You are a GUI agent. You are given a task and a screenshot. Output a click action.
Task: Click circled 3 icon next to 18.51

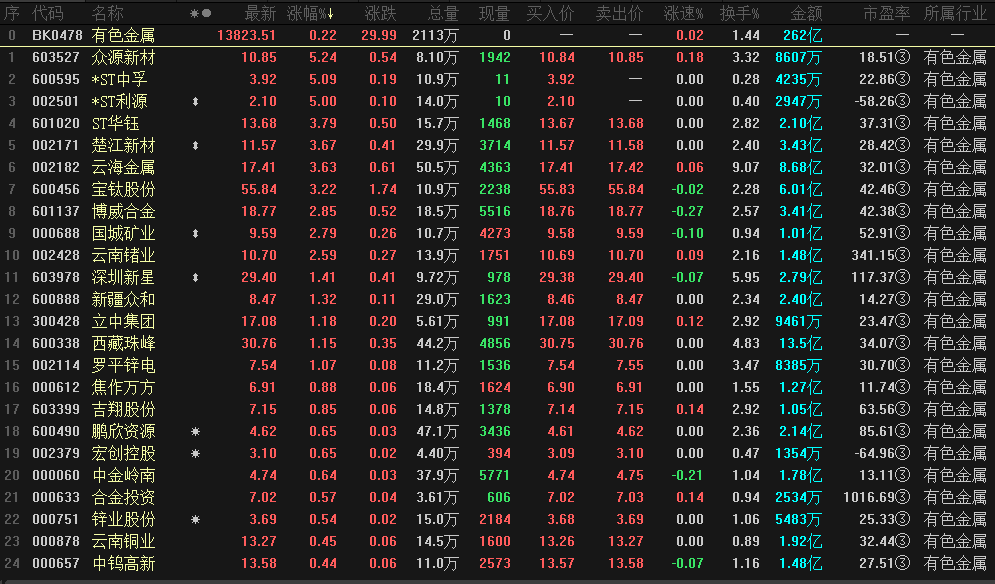tap(902, 57)
